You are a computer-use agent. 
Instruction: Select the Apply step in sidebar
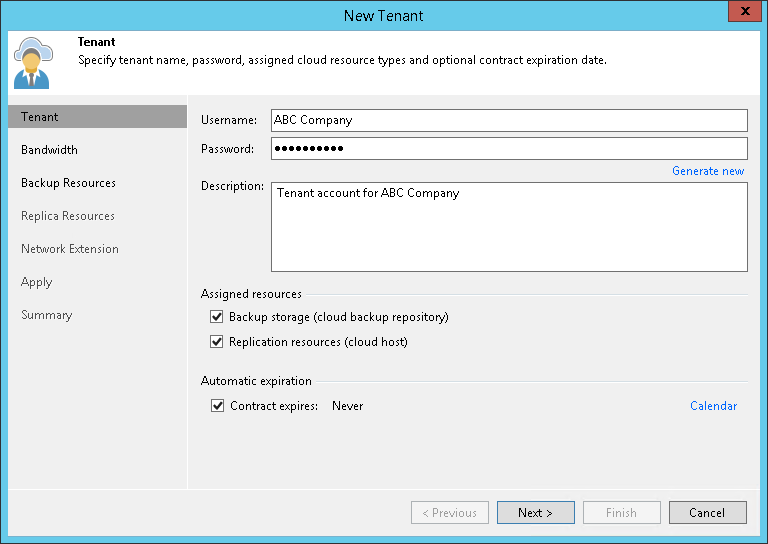coord(36,282)
